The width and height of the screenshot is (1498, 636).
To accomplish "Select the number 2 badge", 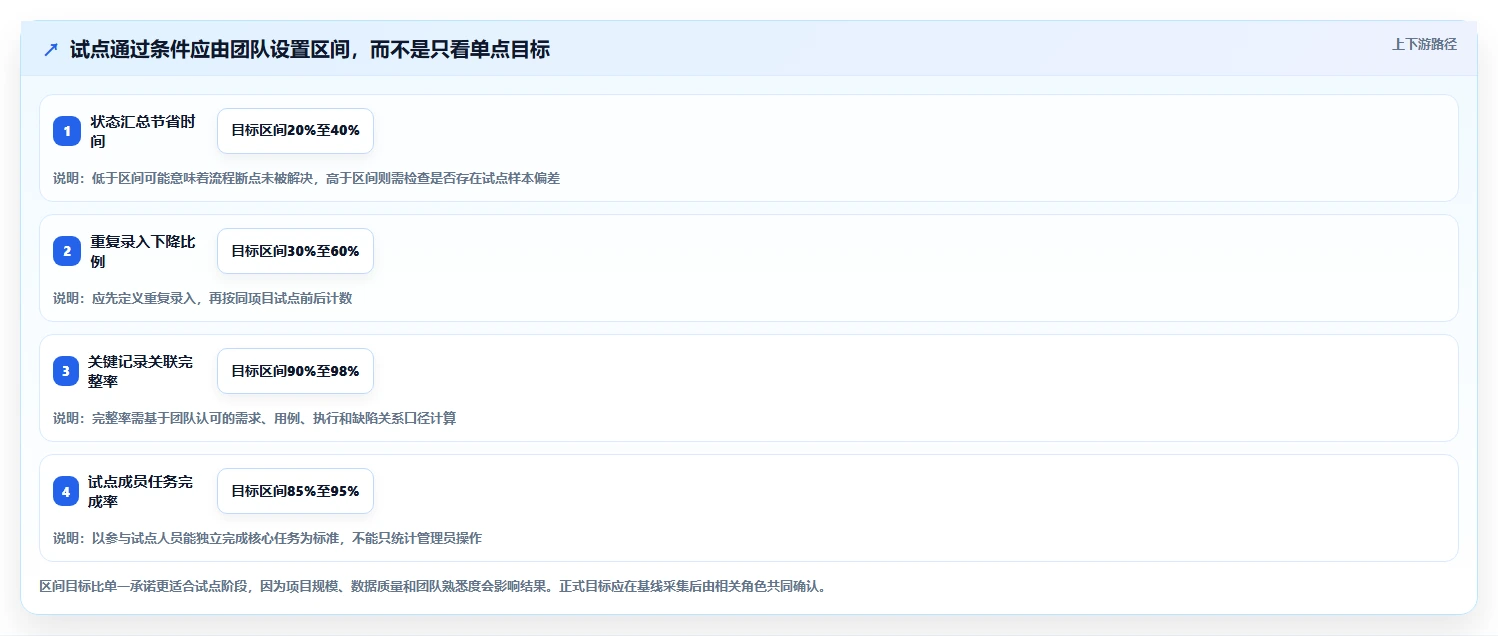I will 67,251.
